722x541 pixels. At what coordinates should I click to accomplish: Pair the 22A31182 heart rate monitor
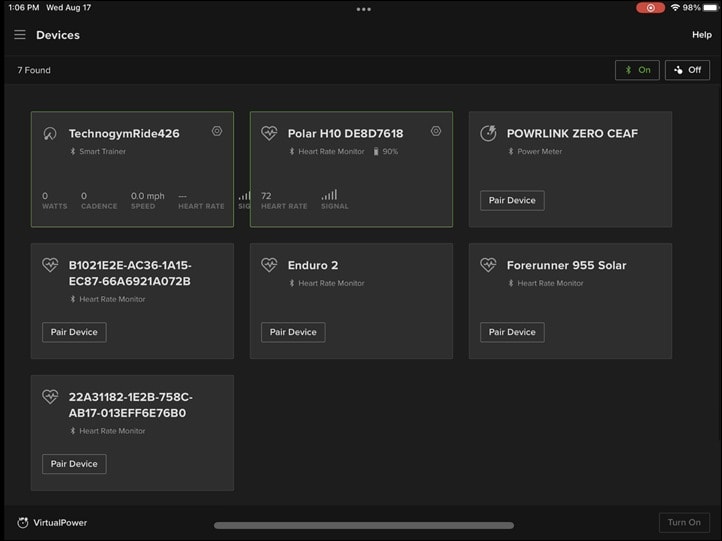coord(74,464)
